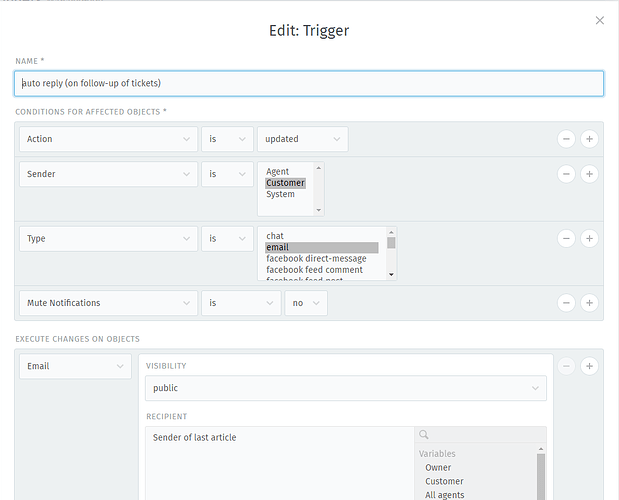Select Agent in the Sender list
Viewport: 619px width, 500px height.
tap(278, 172)
